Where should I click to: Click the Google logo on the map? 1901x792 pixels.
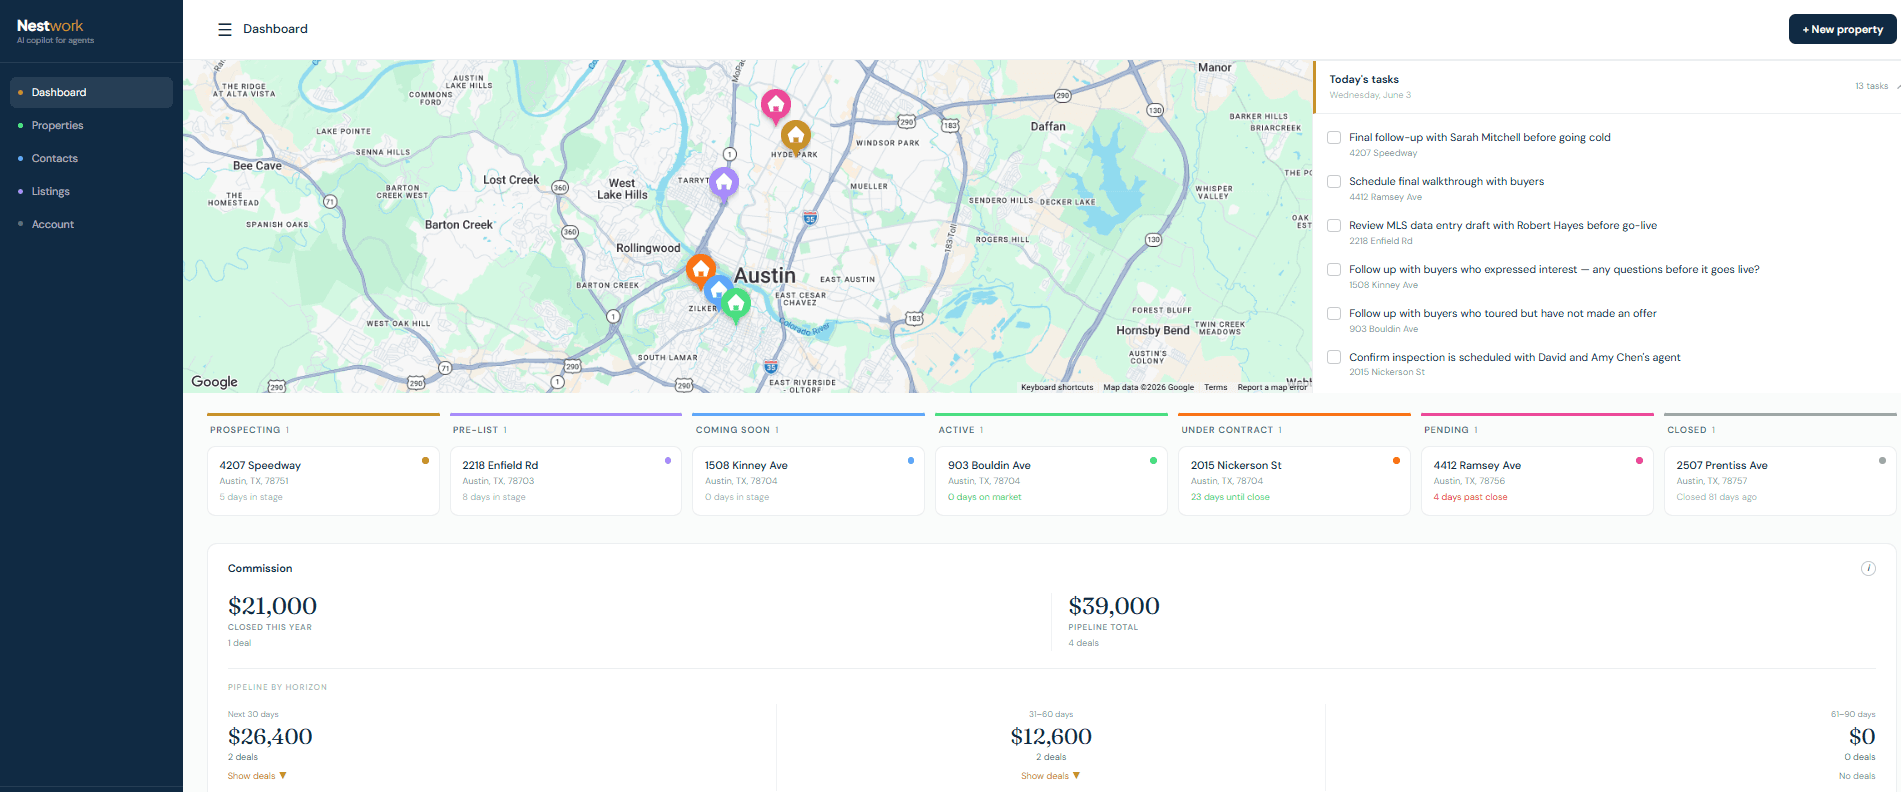[215, 382]
